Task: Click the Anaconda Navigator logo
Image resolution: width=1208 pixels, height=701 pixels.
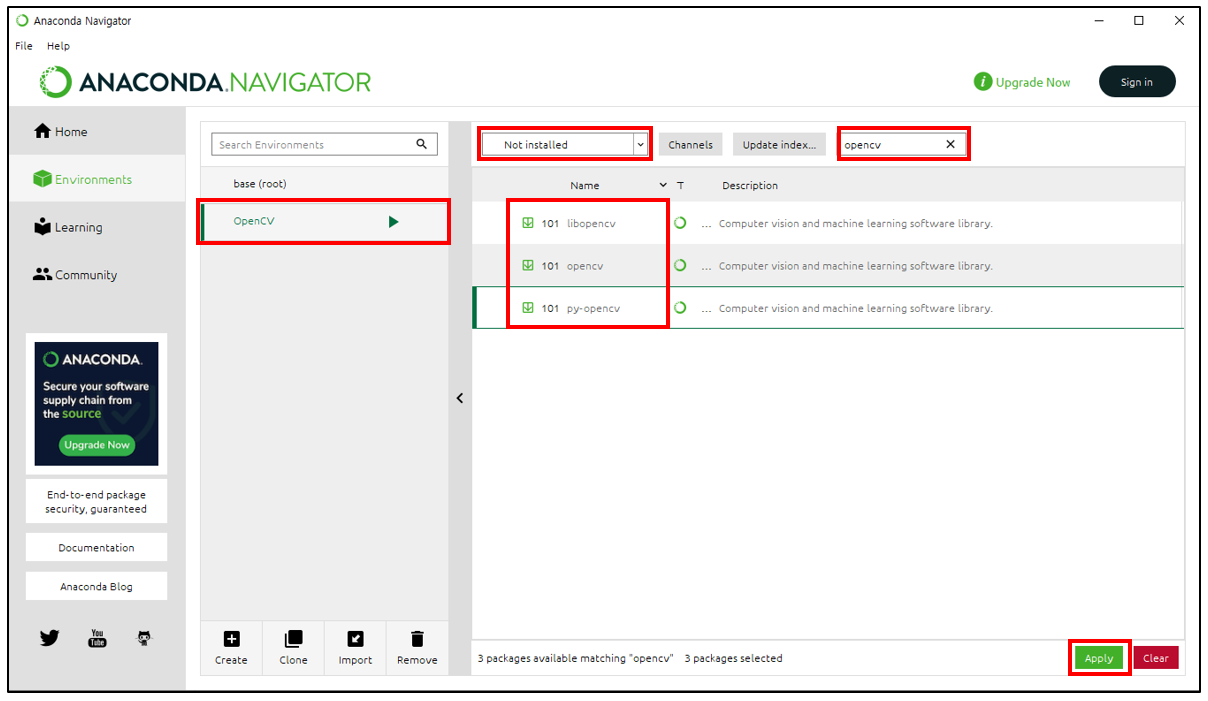Action: point(206,82)
